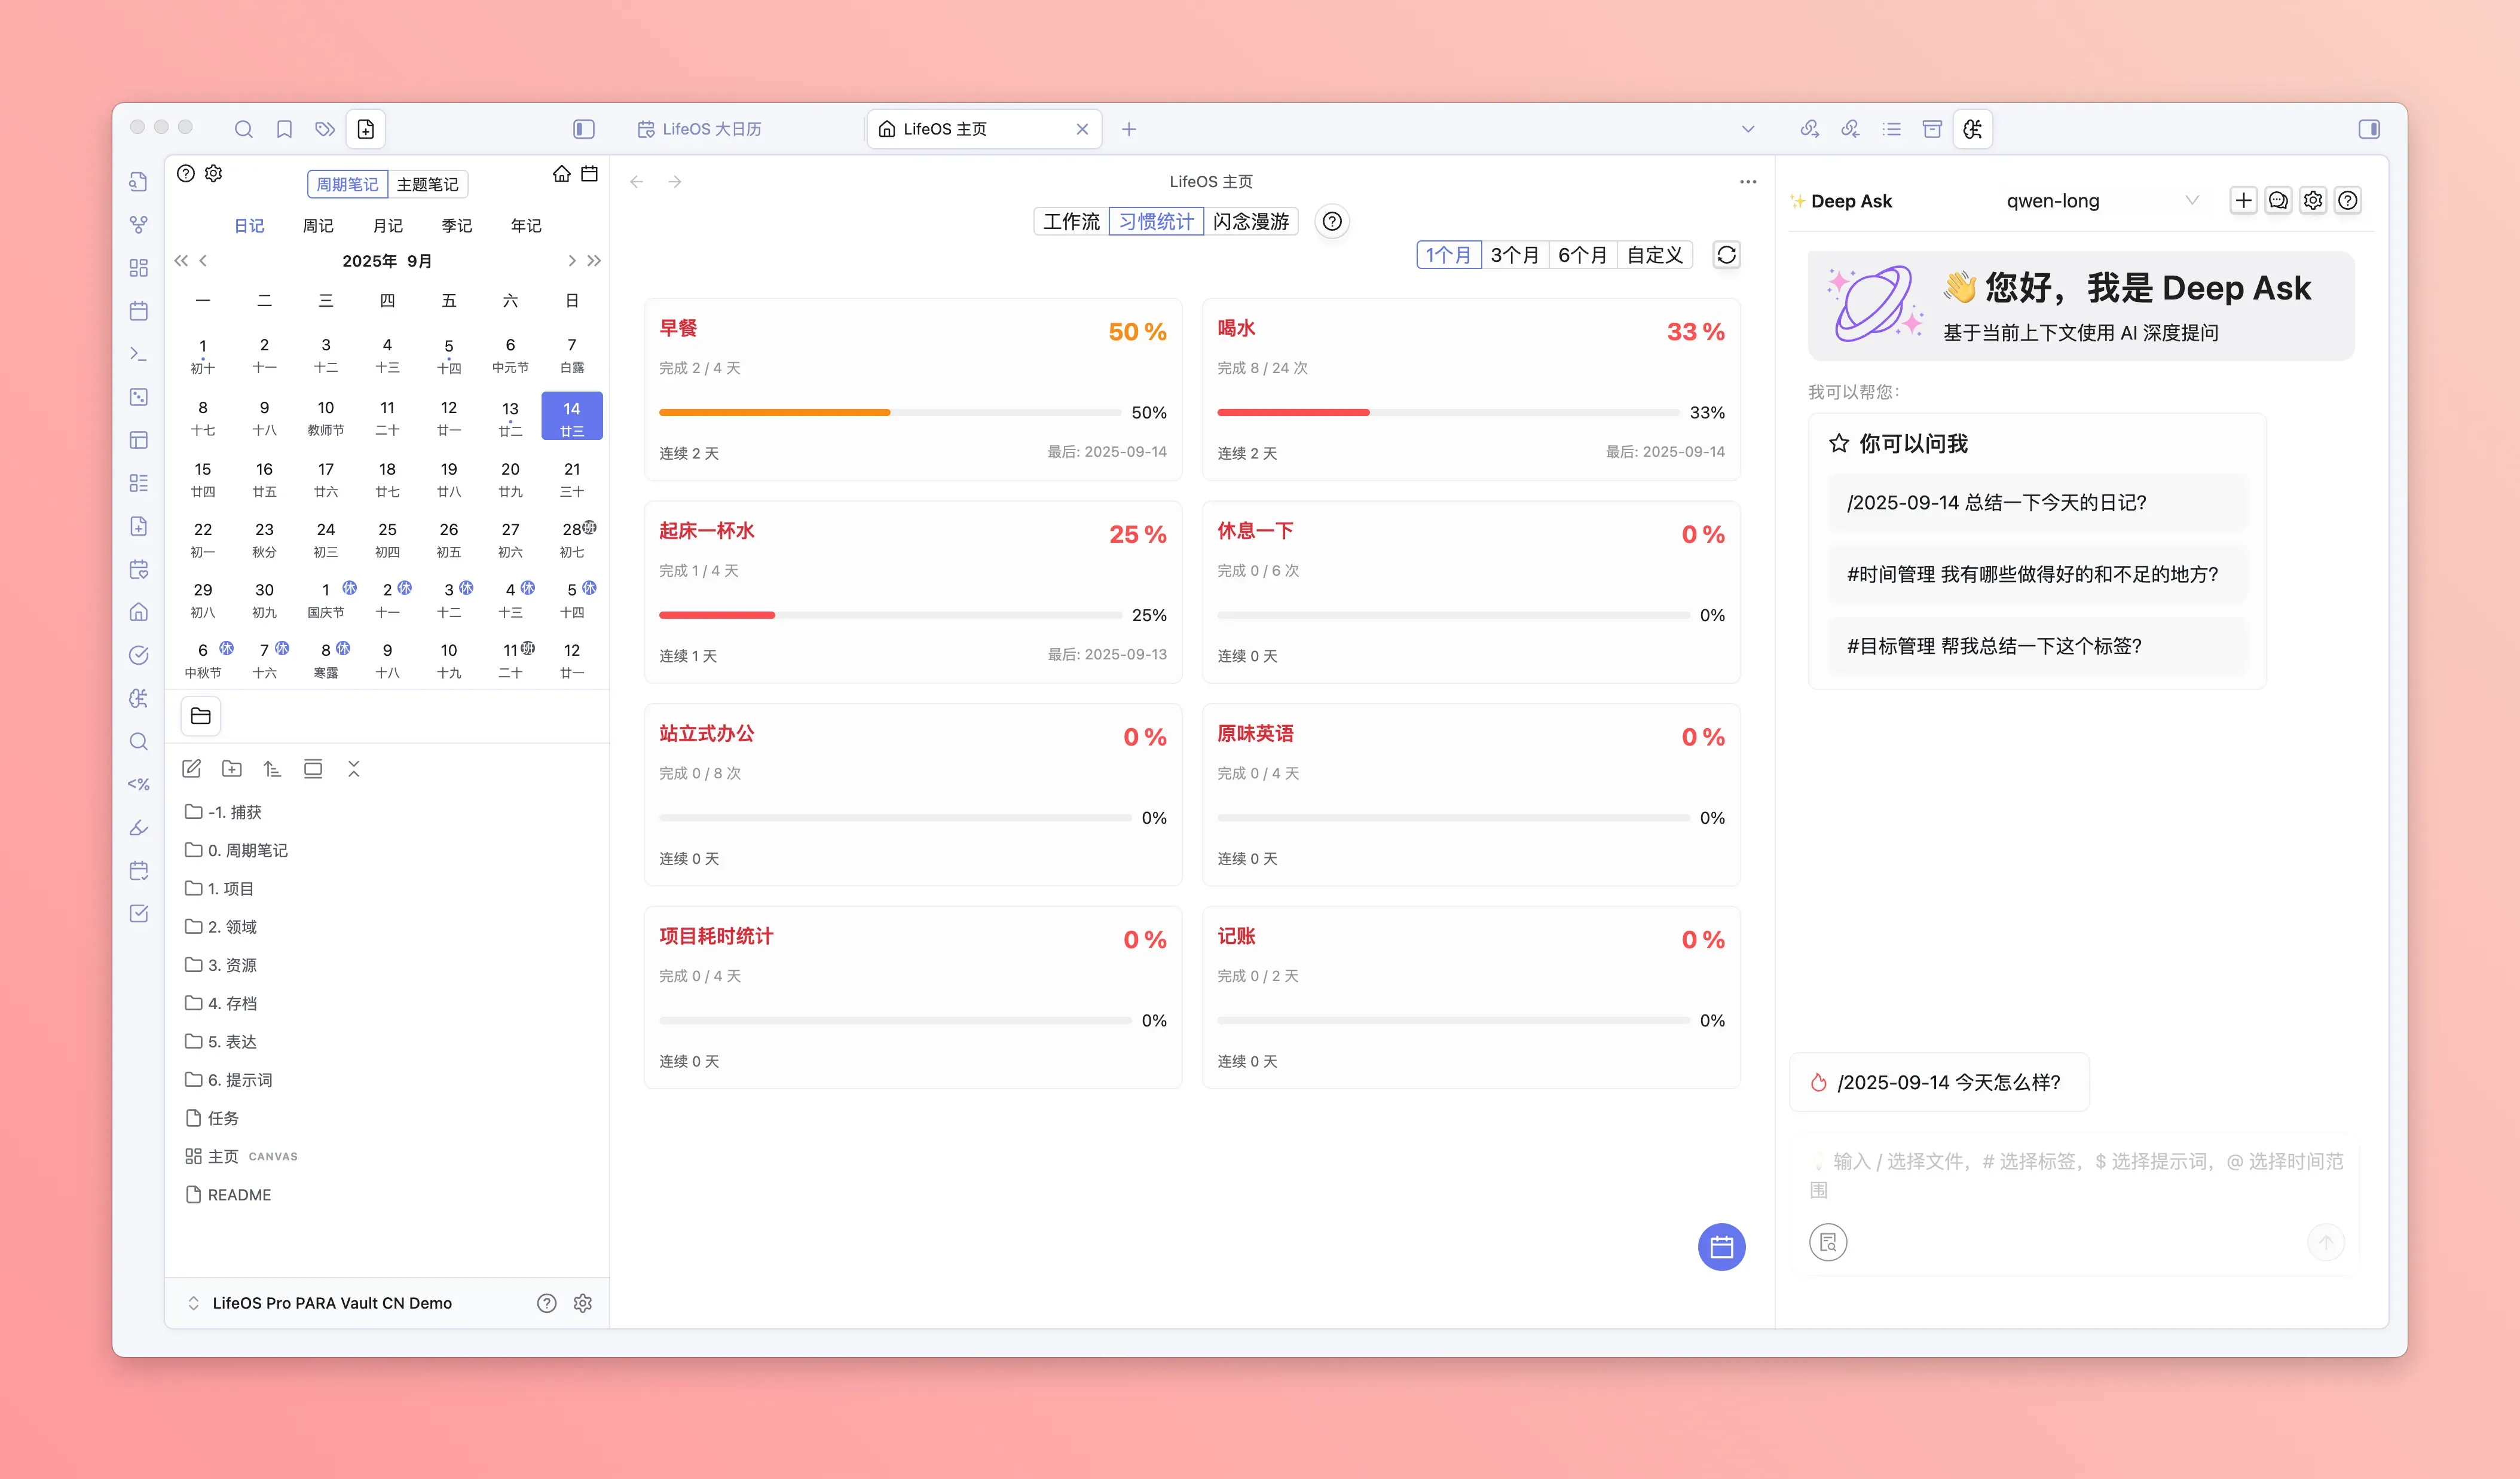Expand the 1. 项目 folder
This screenshot has height=1479, width=2520.
231,888
